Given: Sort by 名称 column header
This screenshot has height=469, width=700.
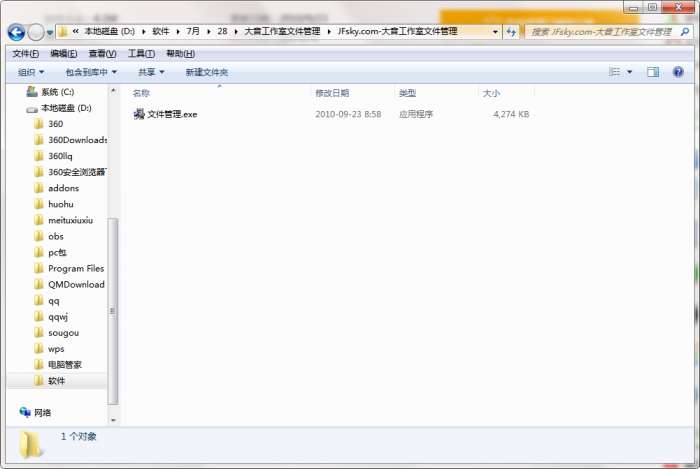Looking at the screenshot, I should point(141,93).
